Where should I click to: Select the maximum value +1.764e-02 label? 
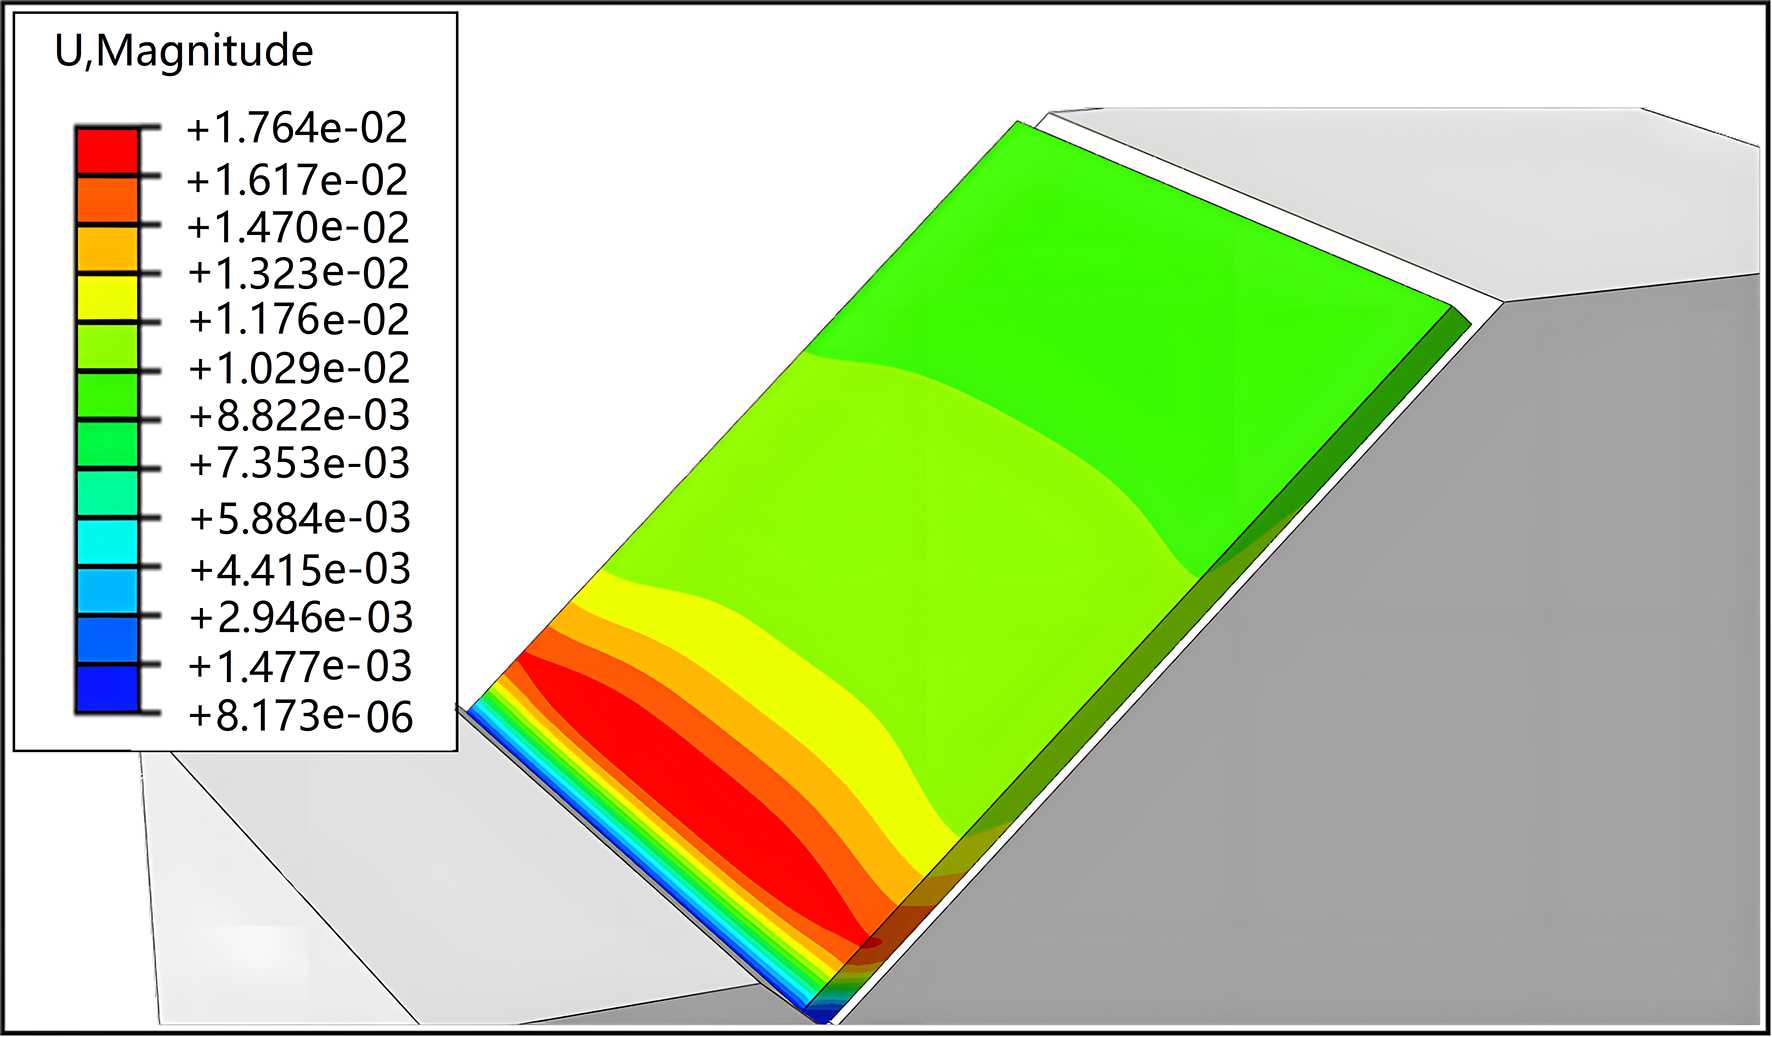pos(297,129)
